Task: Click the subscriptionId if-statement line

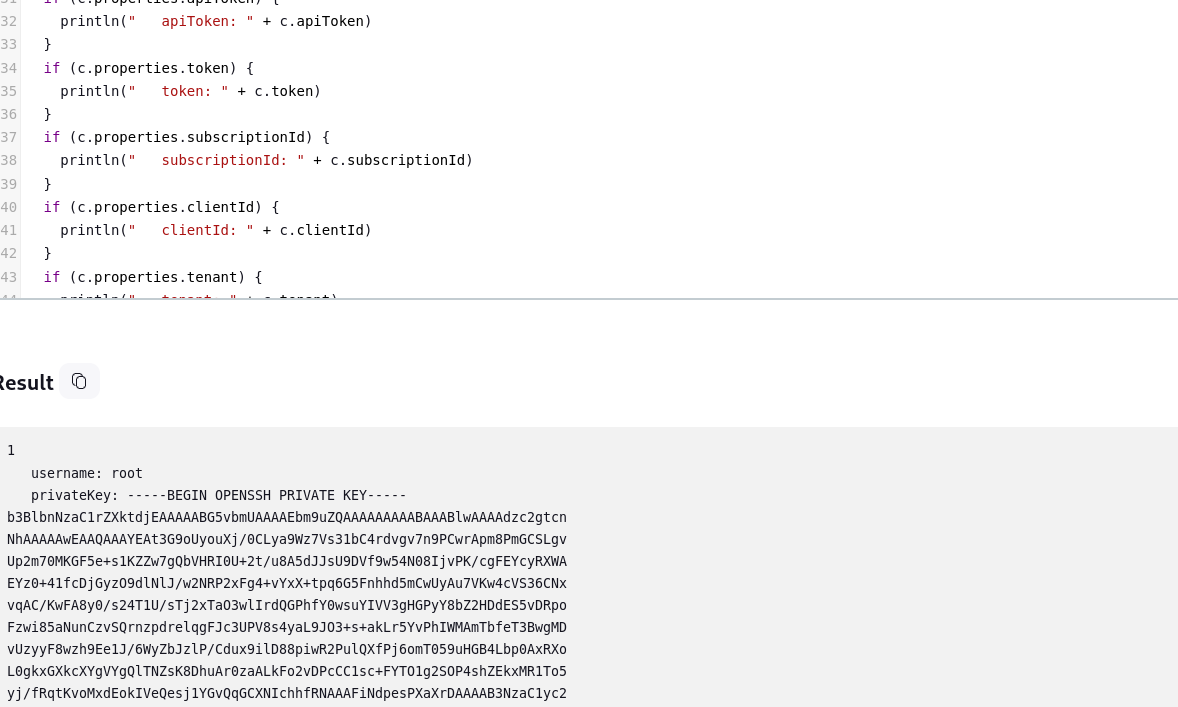Action: (186, 137)
